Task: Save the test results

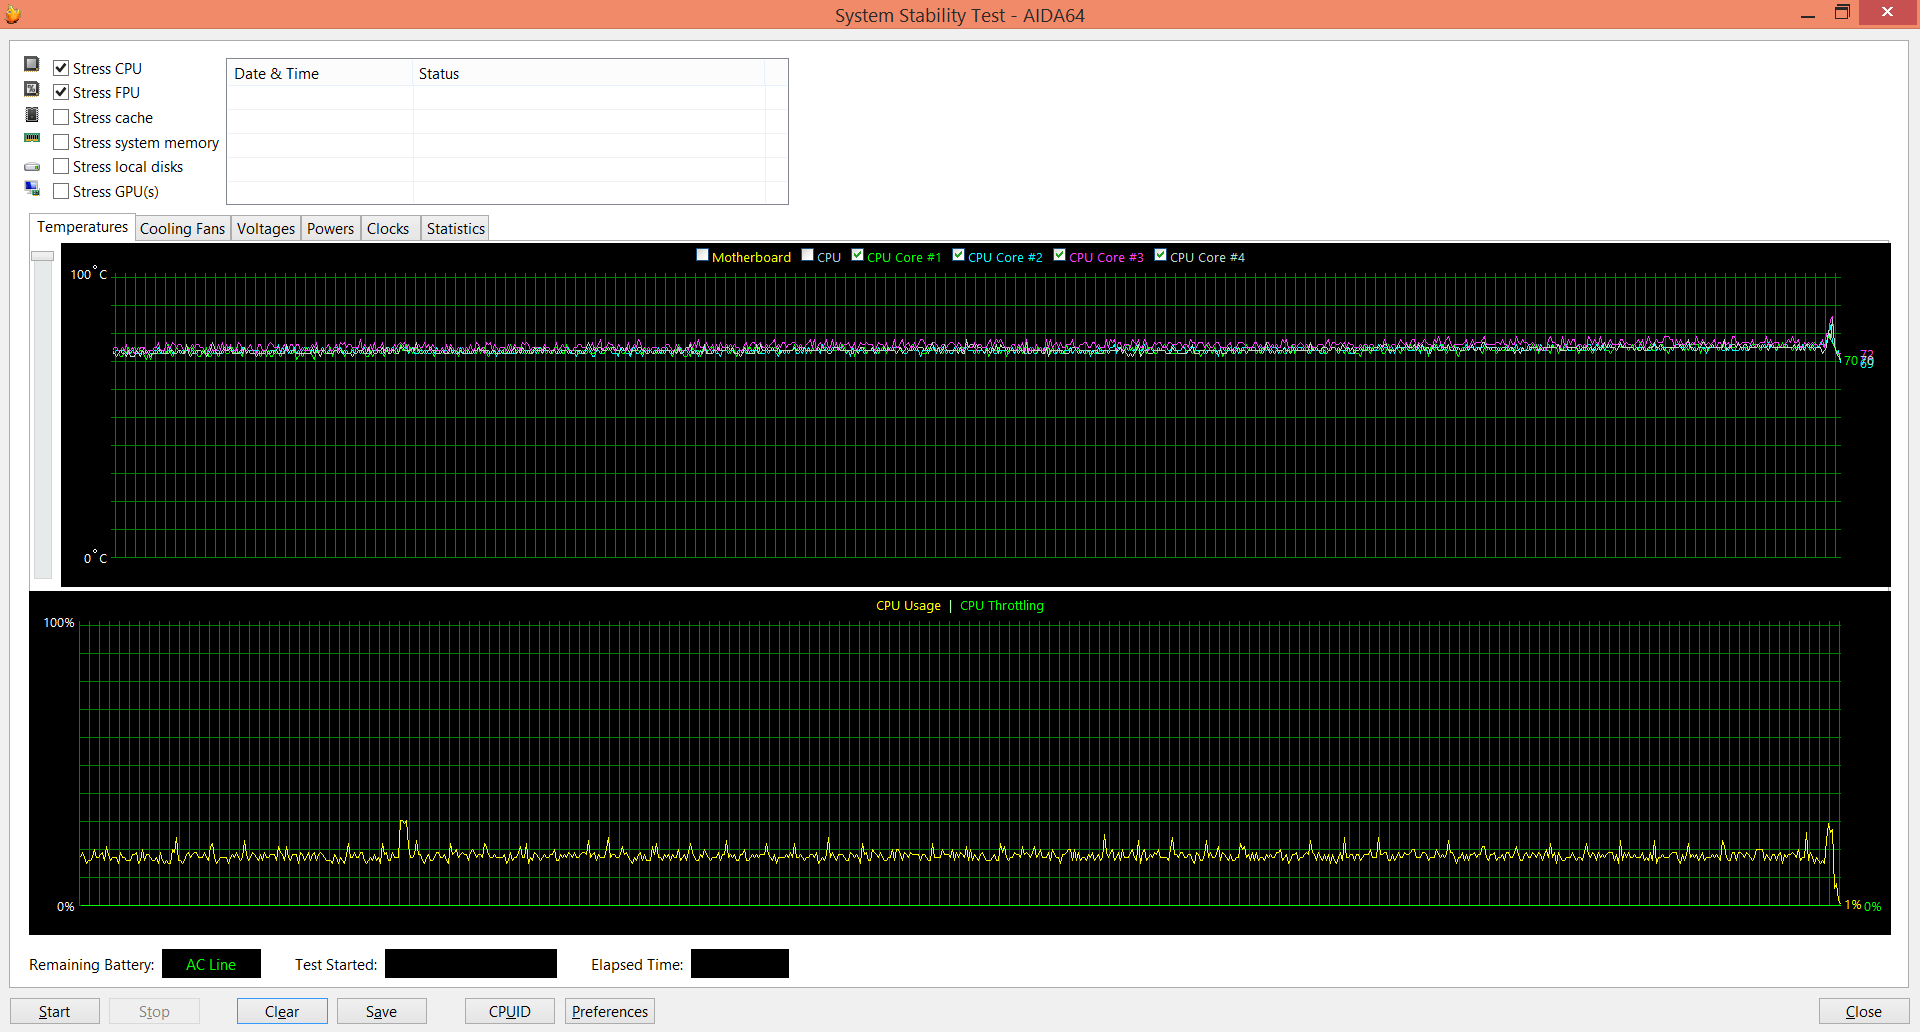Action: click(x=381, y=1011)
